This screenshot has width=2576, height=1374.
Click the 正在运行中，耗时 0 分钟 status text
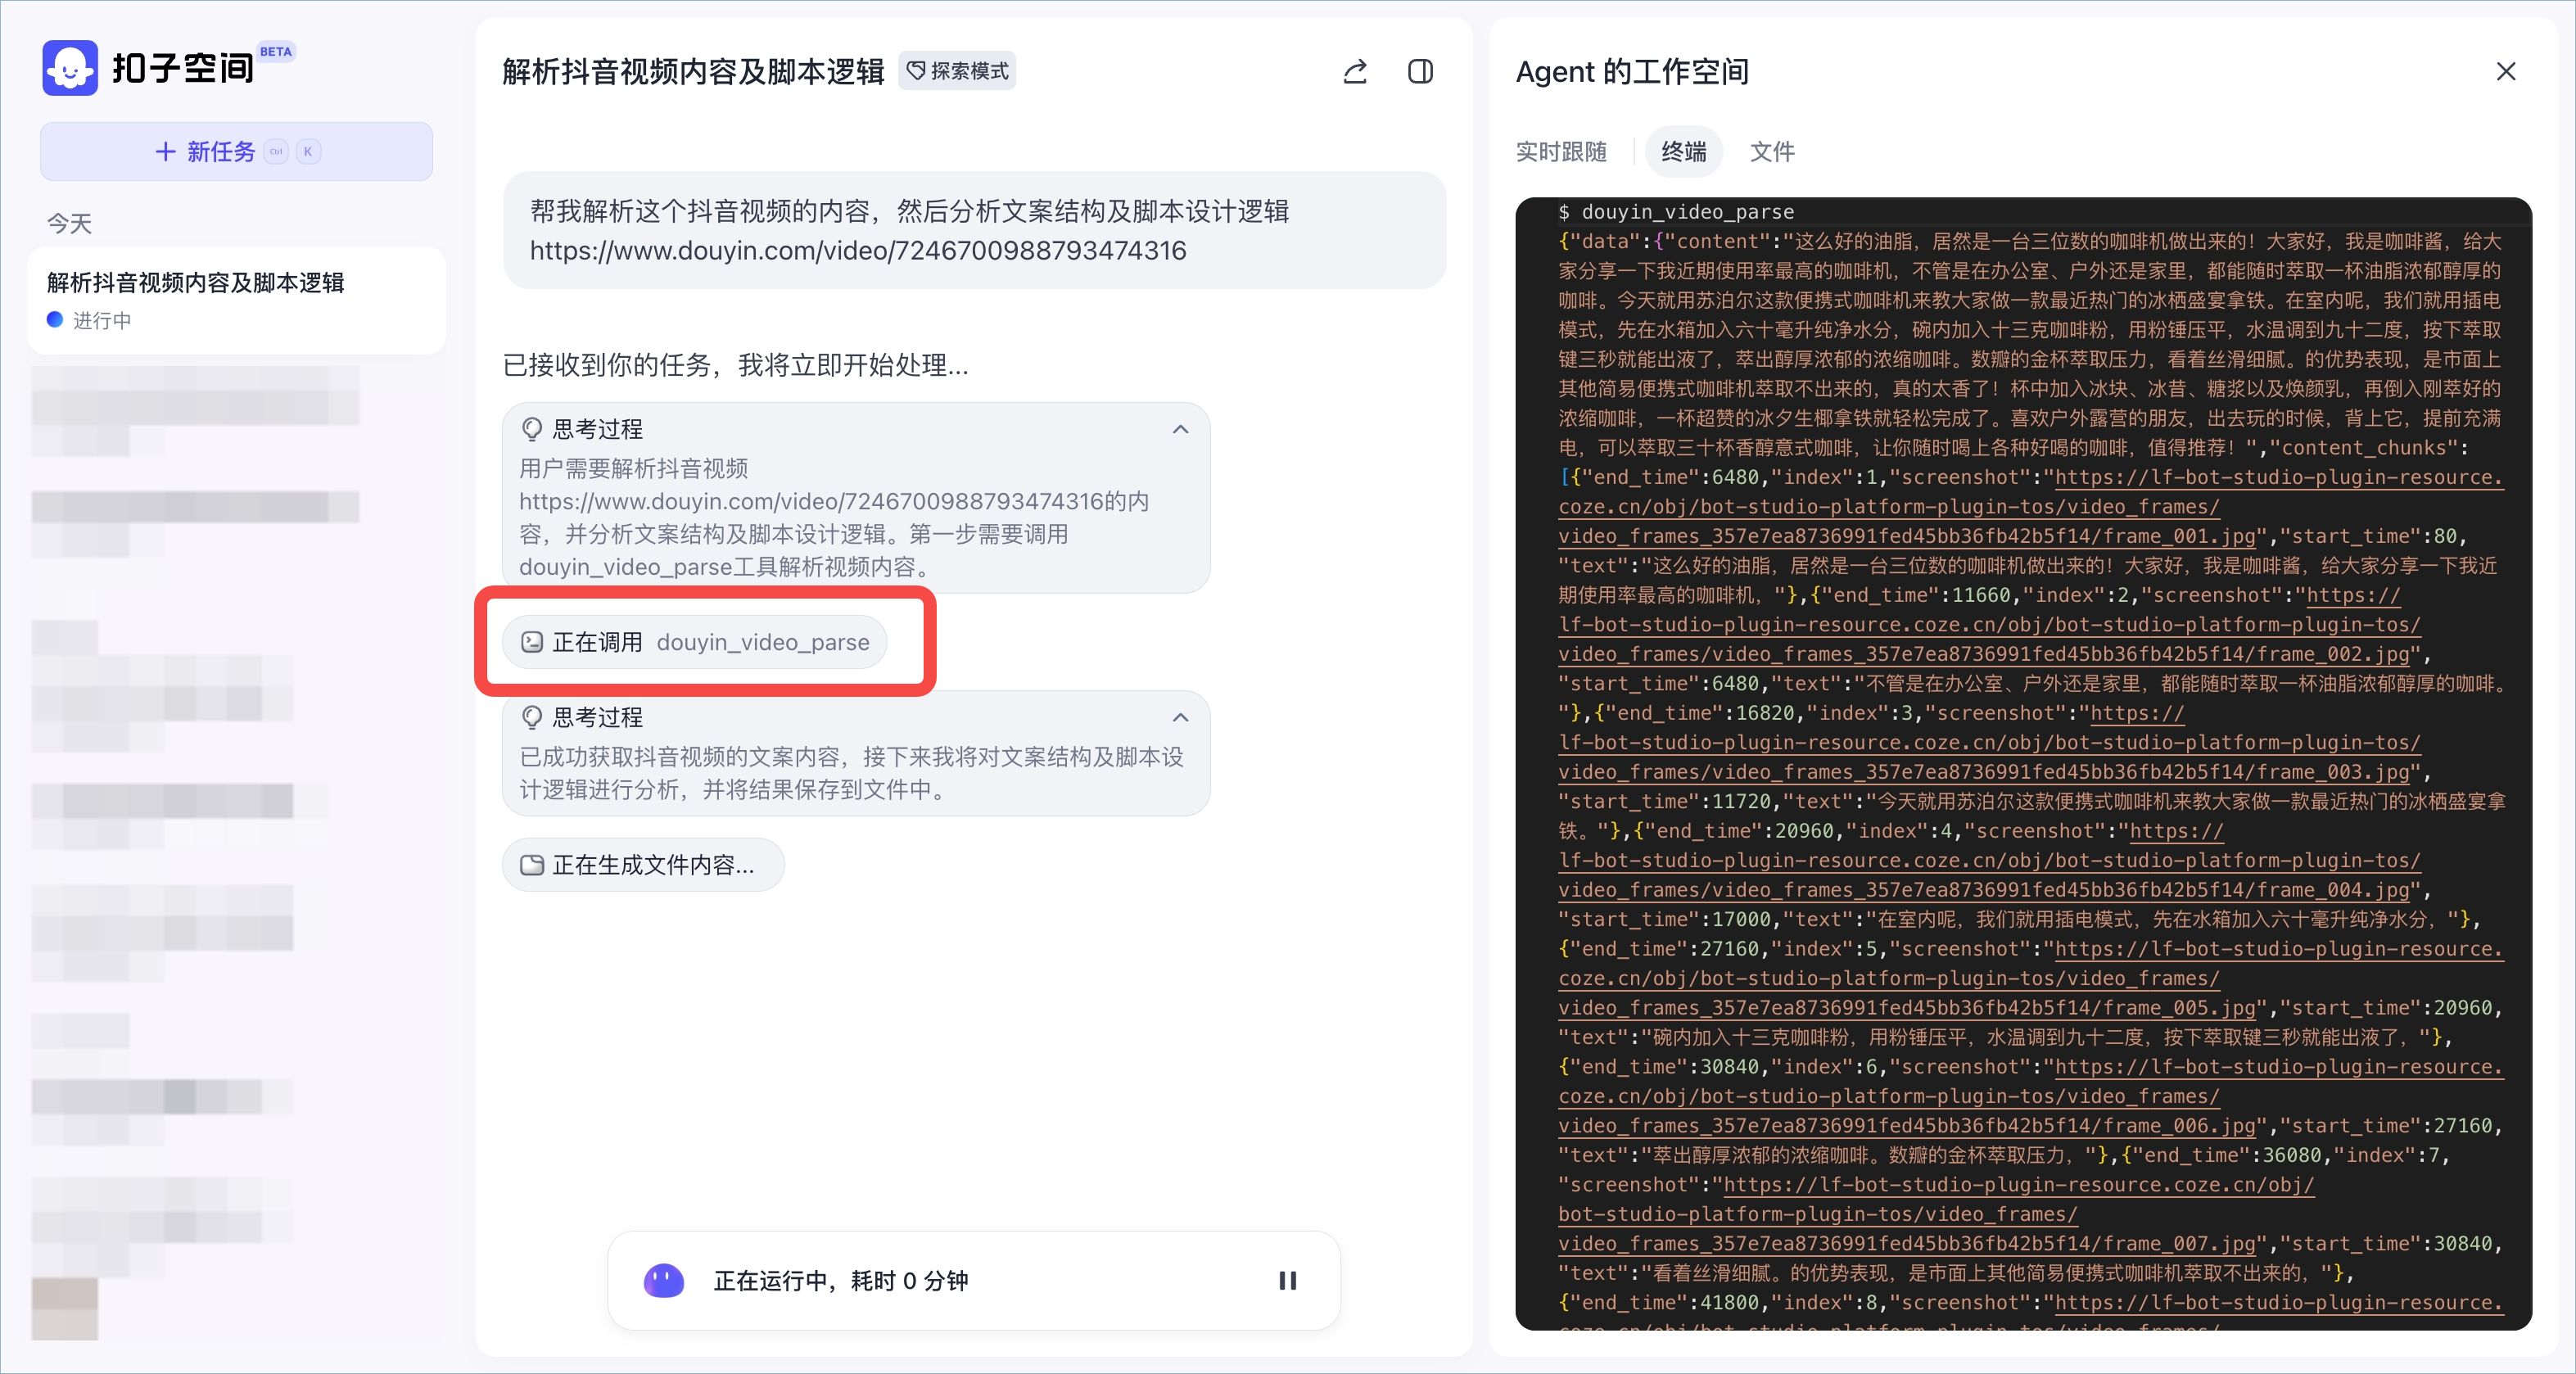(840, 1280)
